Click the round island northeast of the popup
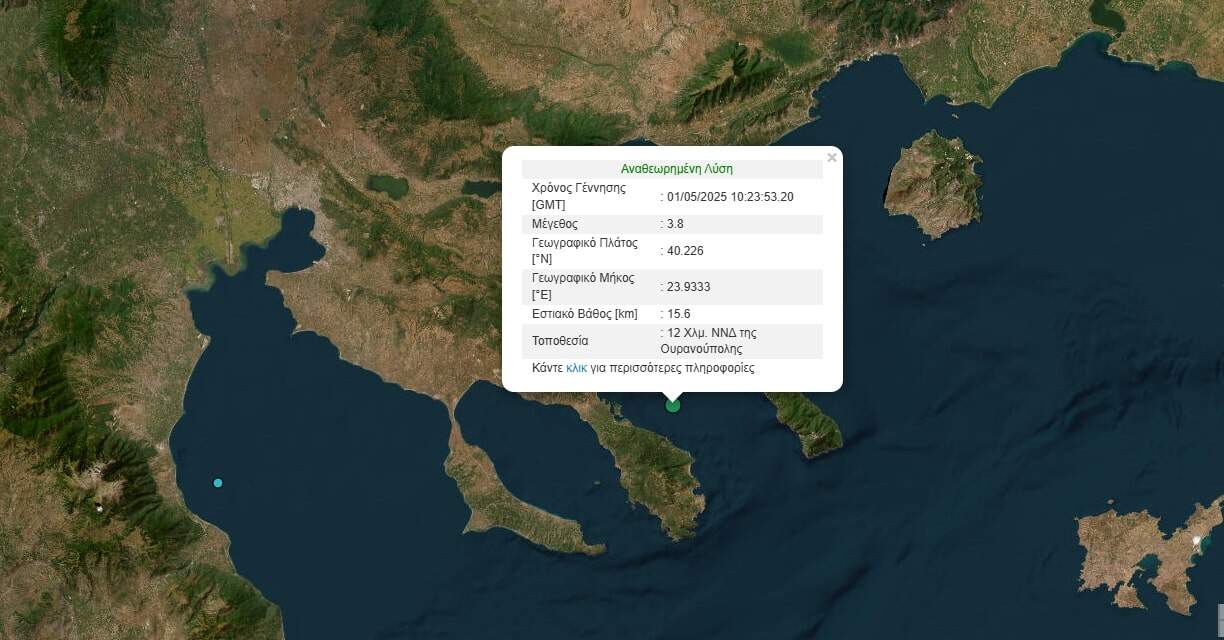The image size is (1224, 640). pyautogui.click(x=933, y=183)
